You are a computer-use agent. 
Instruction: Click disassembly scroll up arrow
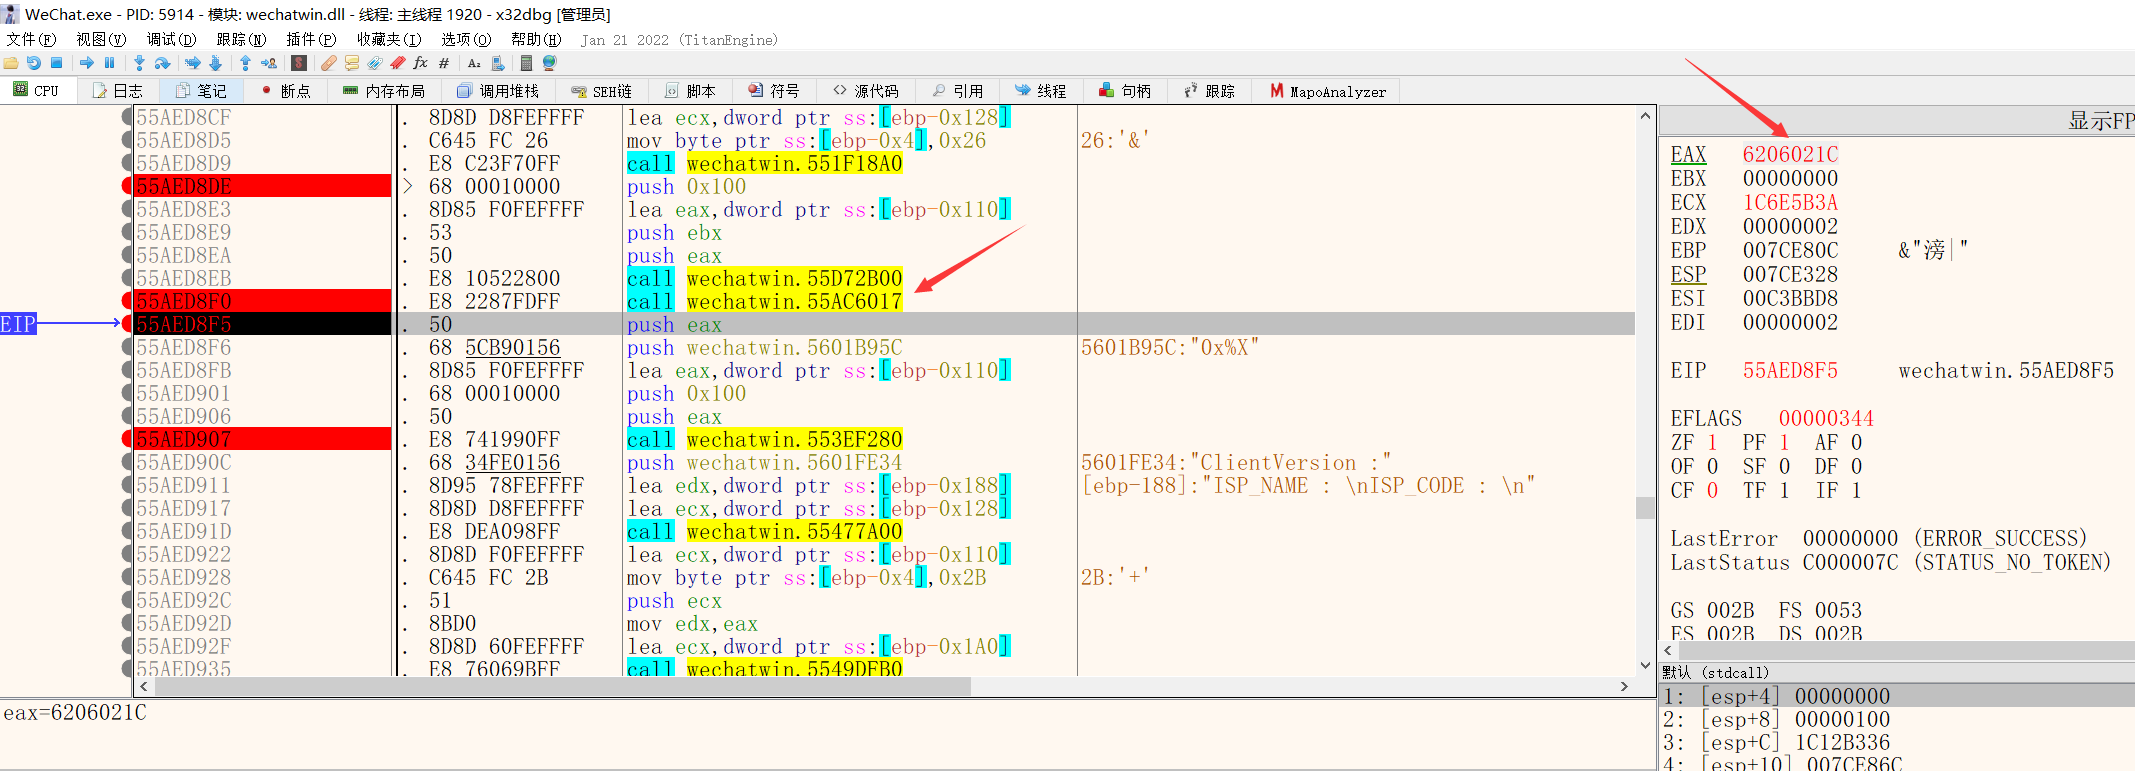[x=1645, y=116]
